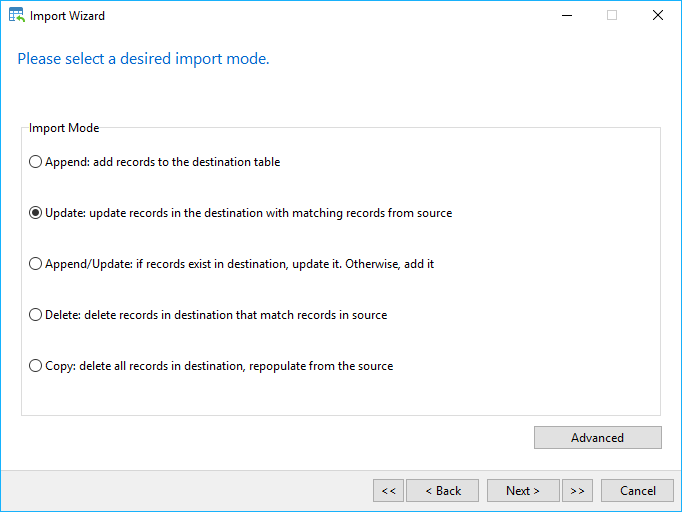Click the 'Import Wizard' window title text
The image size is (682, 512).
tap(67, 16)
